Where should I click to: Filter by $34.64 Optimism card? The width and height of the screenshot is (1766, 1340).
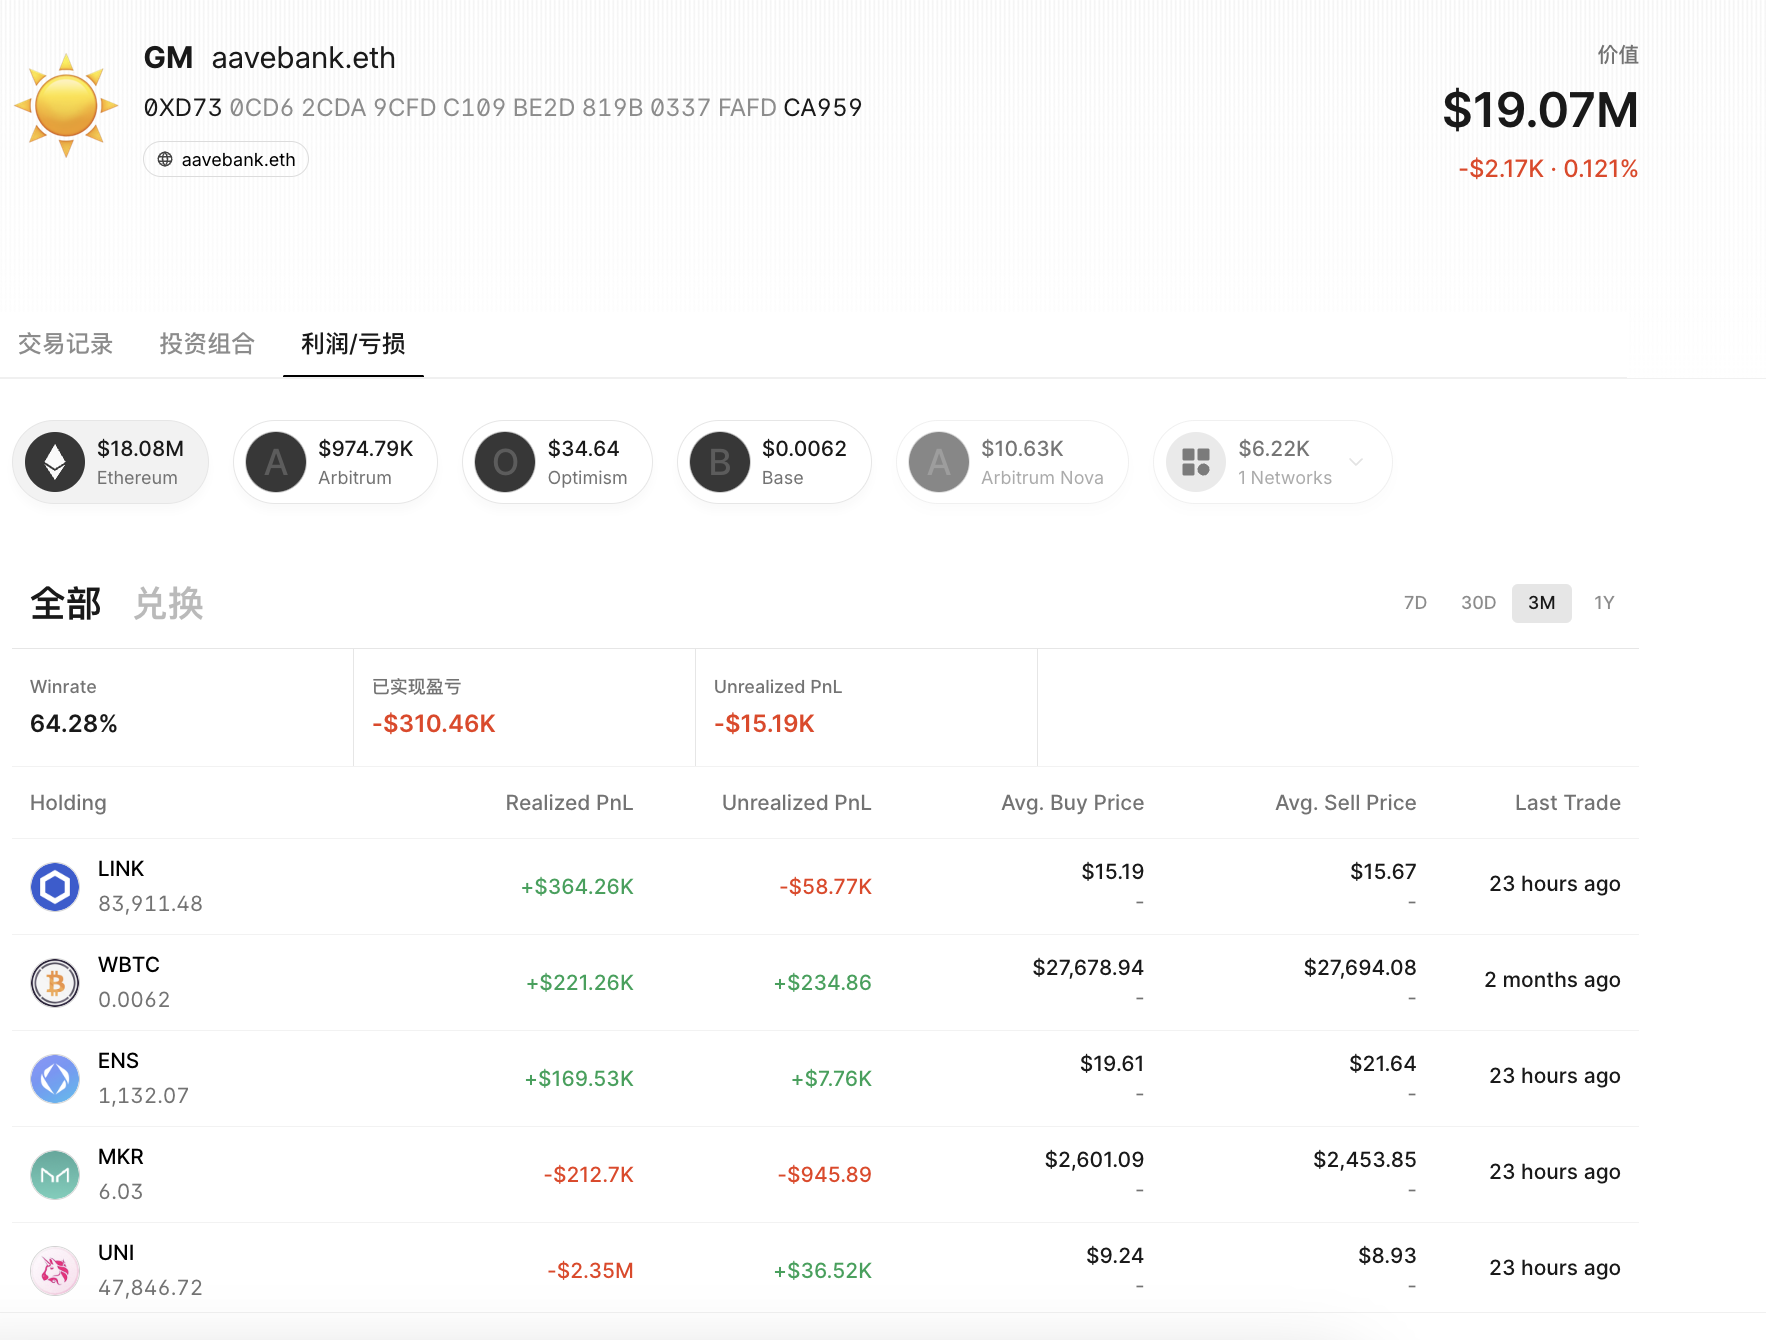pos(557,462)
